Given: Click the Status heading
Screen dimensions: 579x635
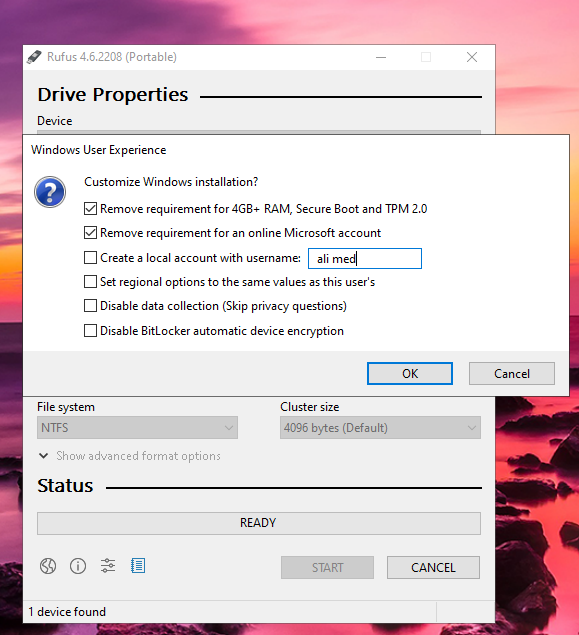Looking at the screenshot, I should (x=65, y=486).
